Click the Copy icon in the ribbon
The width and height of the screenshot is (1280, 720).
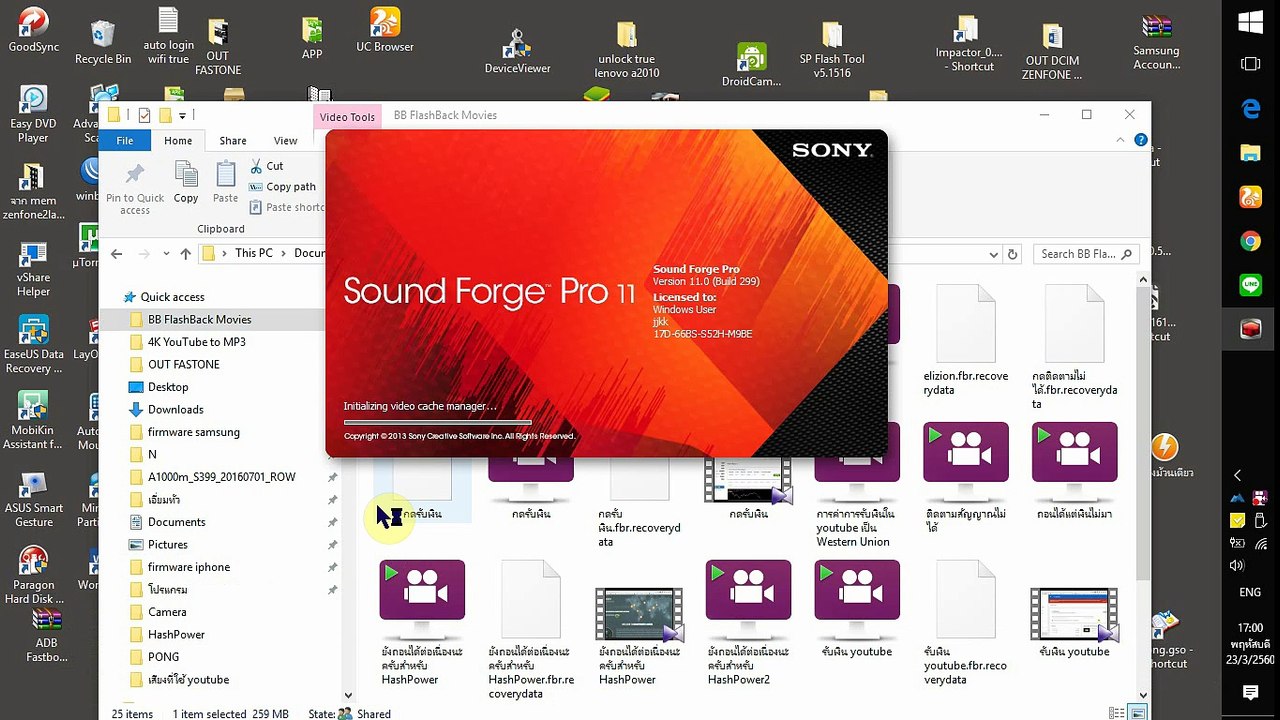point(186,182)
